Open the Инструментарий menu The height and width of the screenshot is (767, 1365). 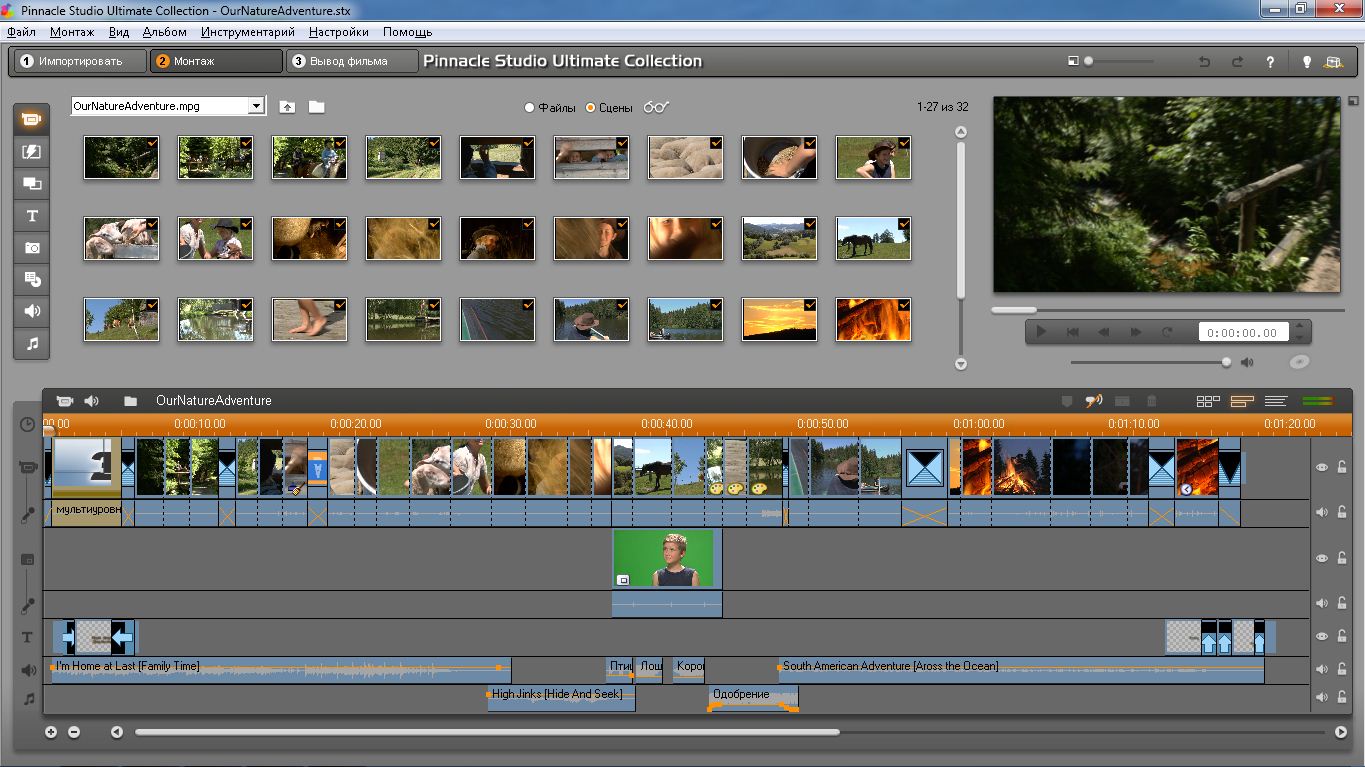point(248,32)
